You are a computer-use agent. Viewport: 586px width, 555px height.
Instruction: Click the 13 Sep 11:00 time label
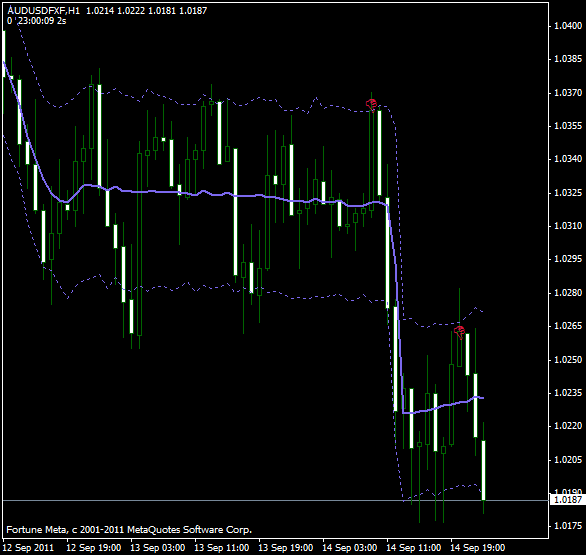(x=222, y=548)
